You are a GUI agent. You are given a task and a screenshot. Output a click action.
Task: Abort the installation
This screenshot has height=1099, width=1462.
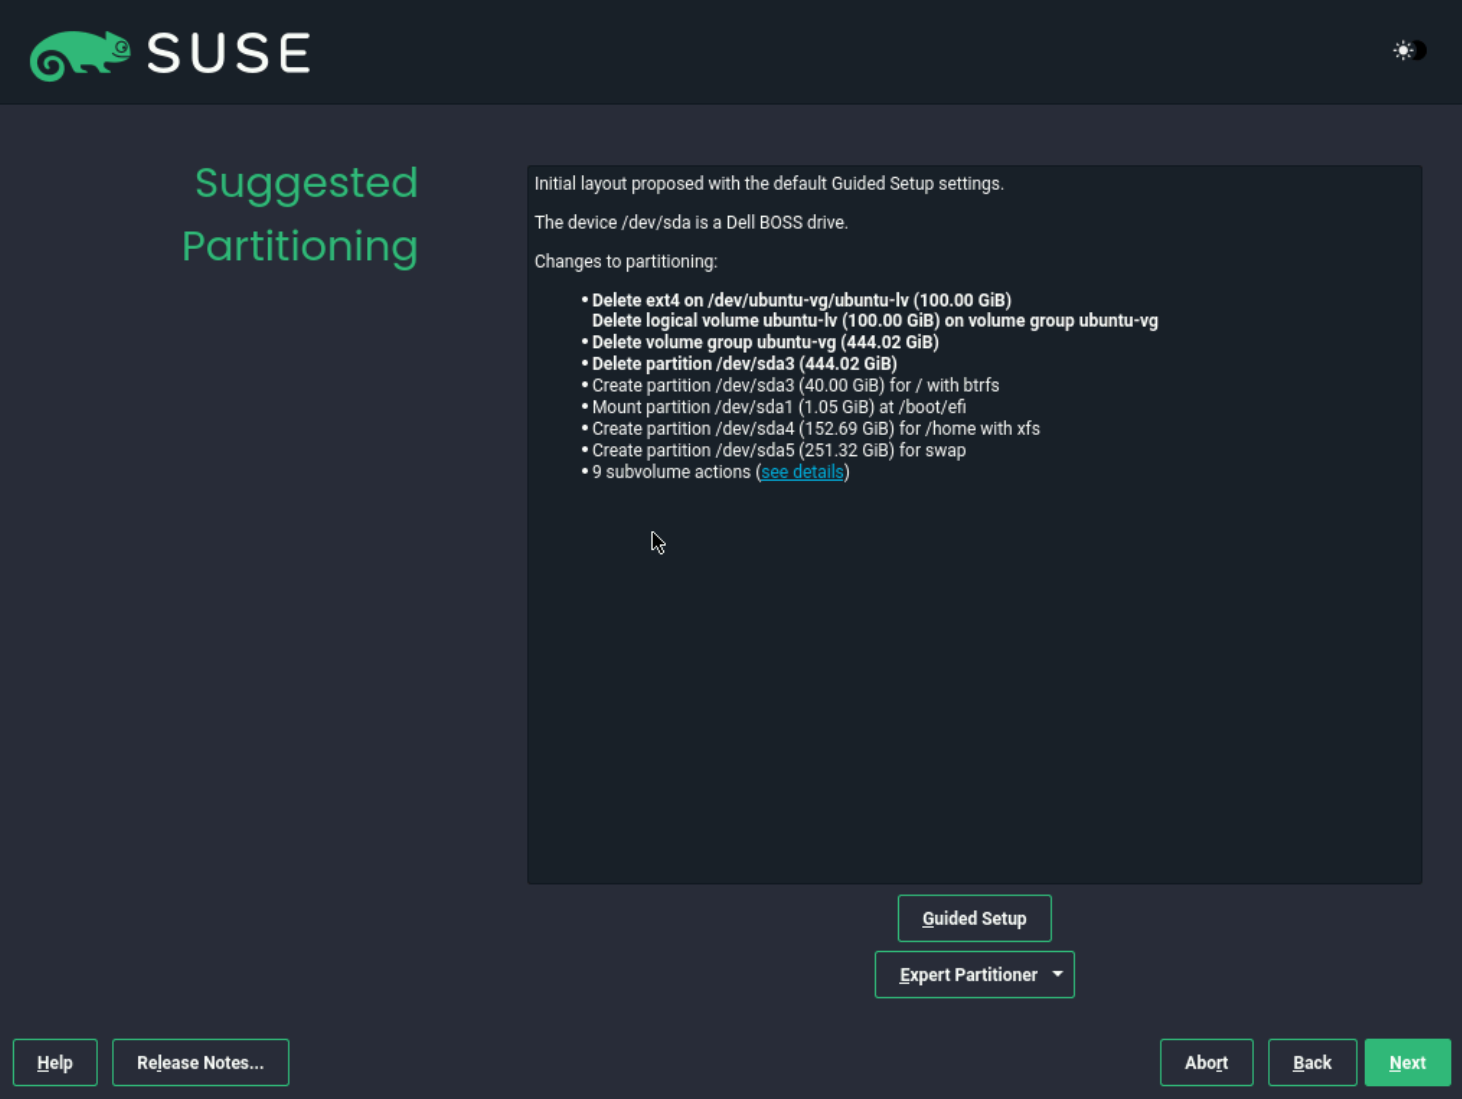point(1206,1062)
